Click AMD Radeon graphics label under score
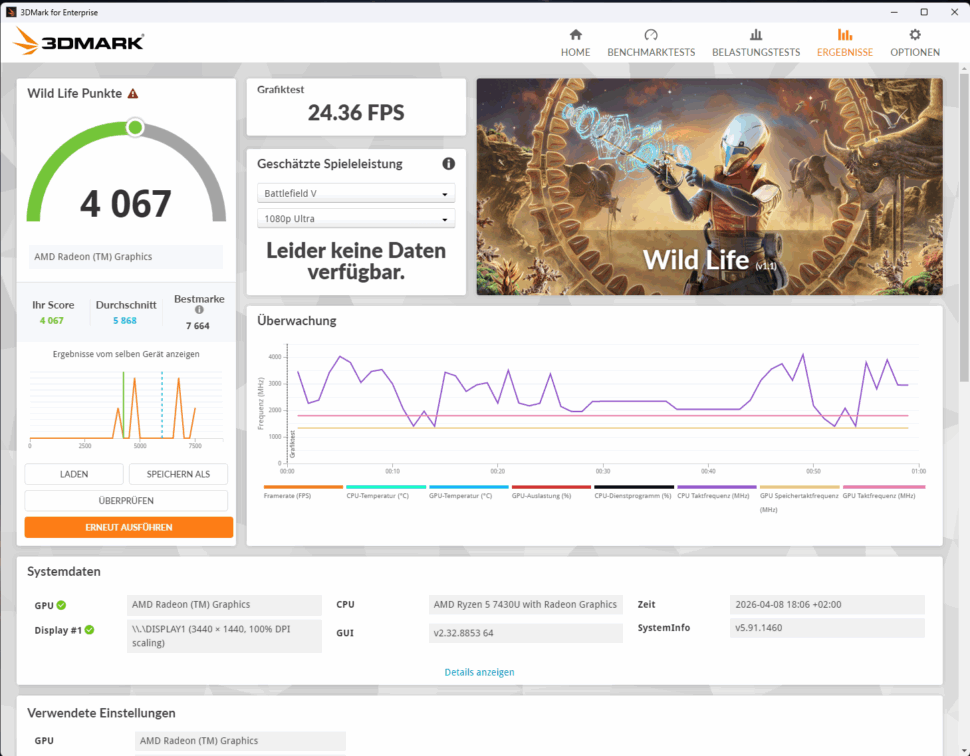Image resolution: width=970 pixels, height=756 pixels. [x=126, y=257]
